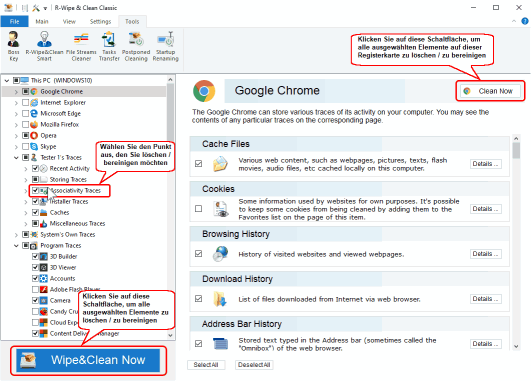
Task: Click the Address Bar History icon
Action: pyautogui.click(x=220, y=343)
